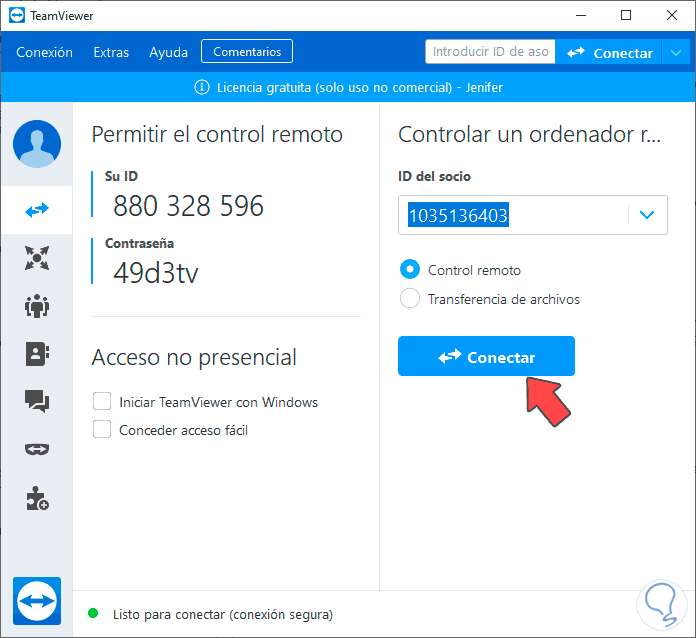Click Su ID number 880 328 596
The width and height of the screenshot is (696, 638).
tap(188, 206)
